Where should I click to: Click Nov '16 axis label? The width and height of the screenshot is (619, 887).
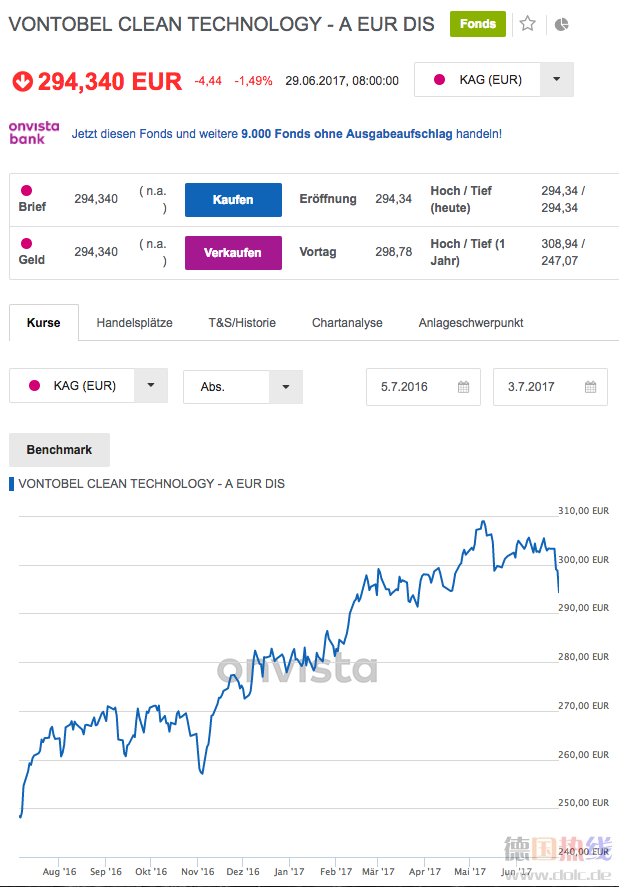pyautogui.click(x=197, y=872)
